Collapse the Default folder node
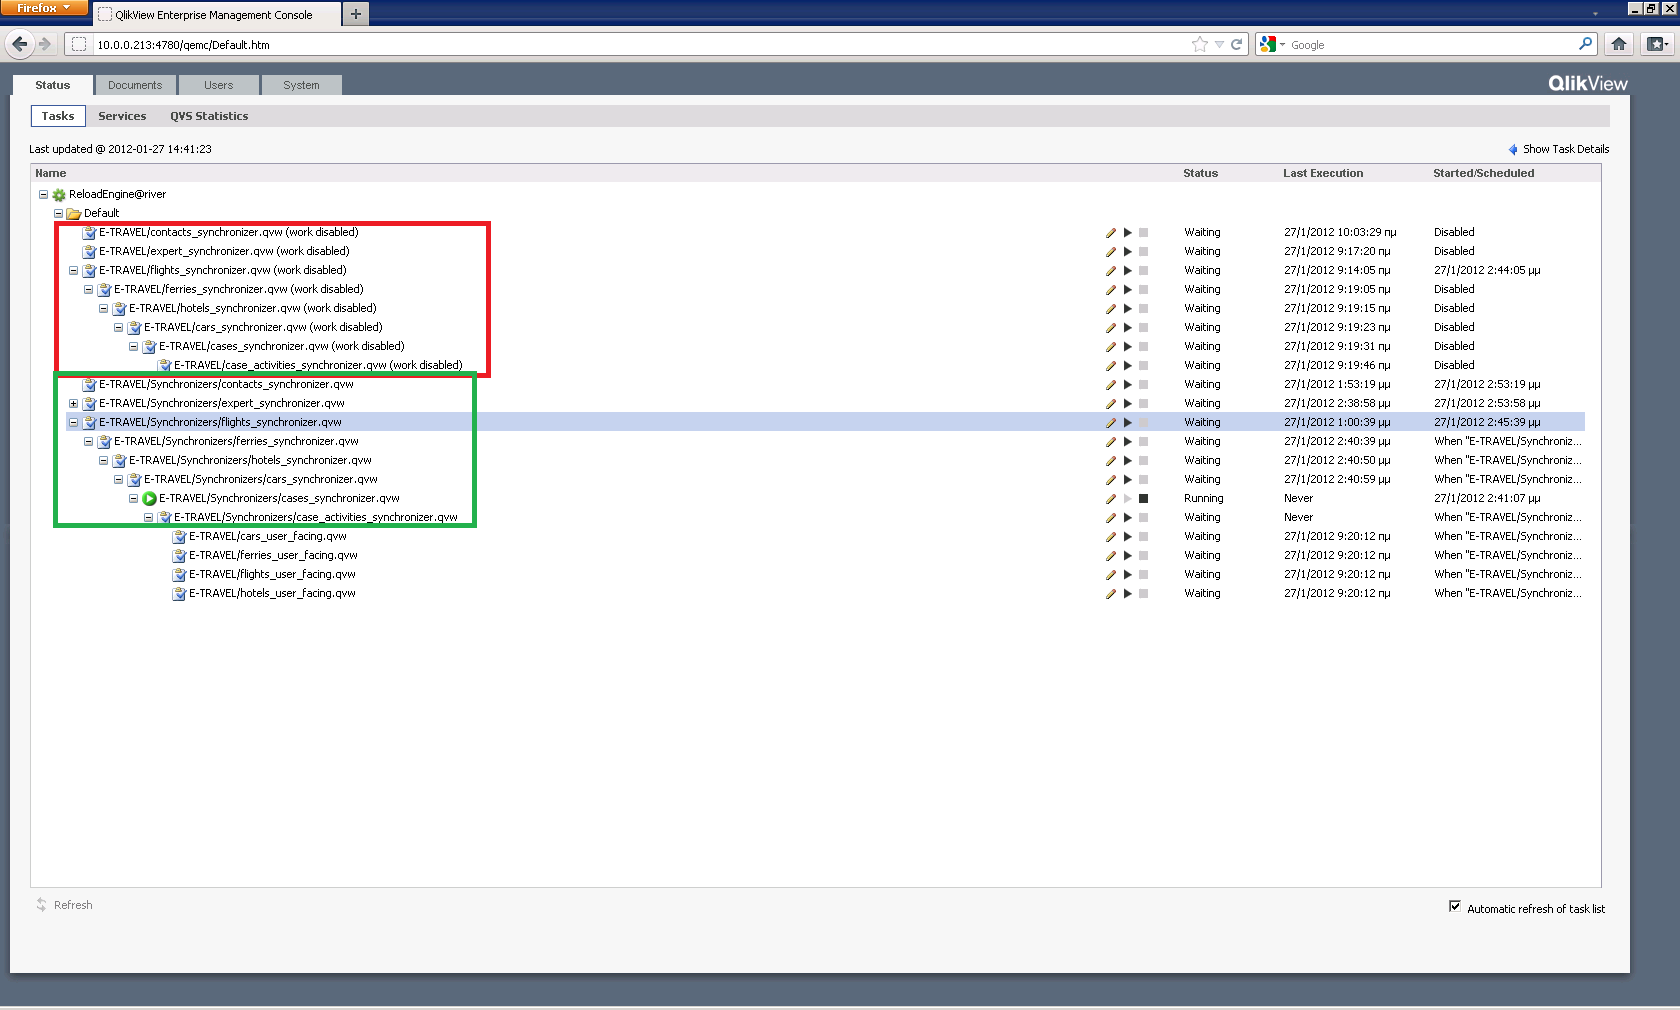1680x1010 pixels. click(x=58, y=214)
